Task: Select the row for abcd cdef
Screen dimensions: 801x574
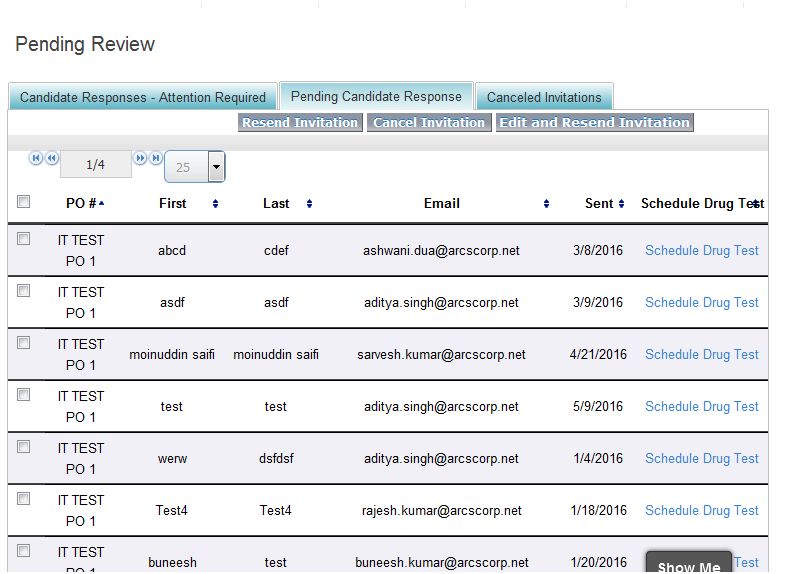Action: pos(23,238)
